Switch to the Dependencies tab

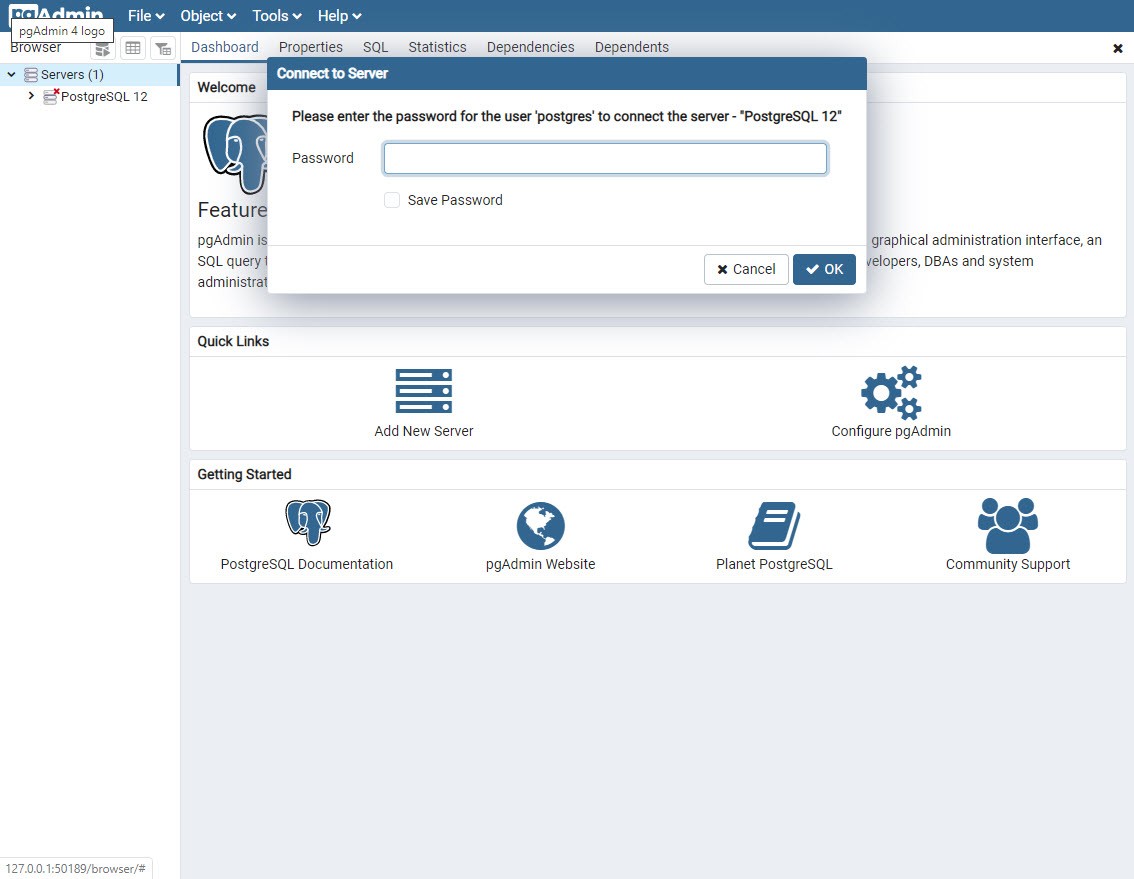[x=531, y=47]
